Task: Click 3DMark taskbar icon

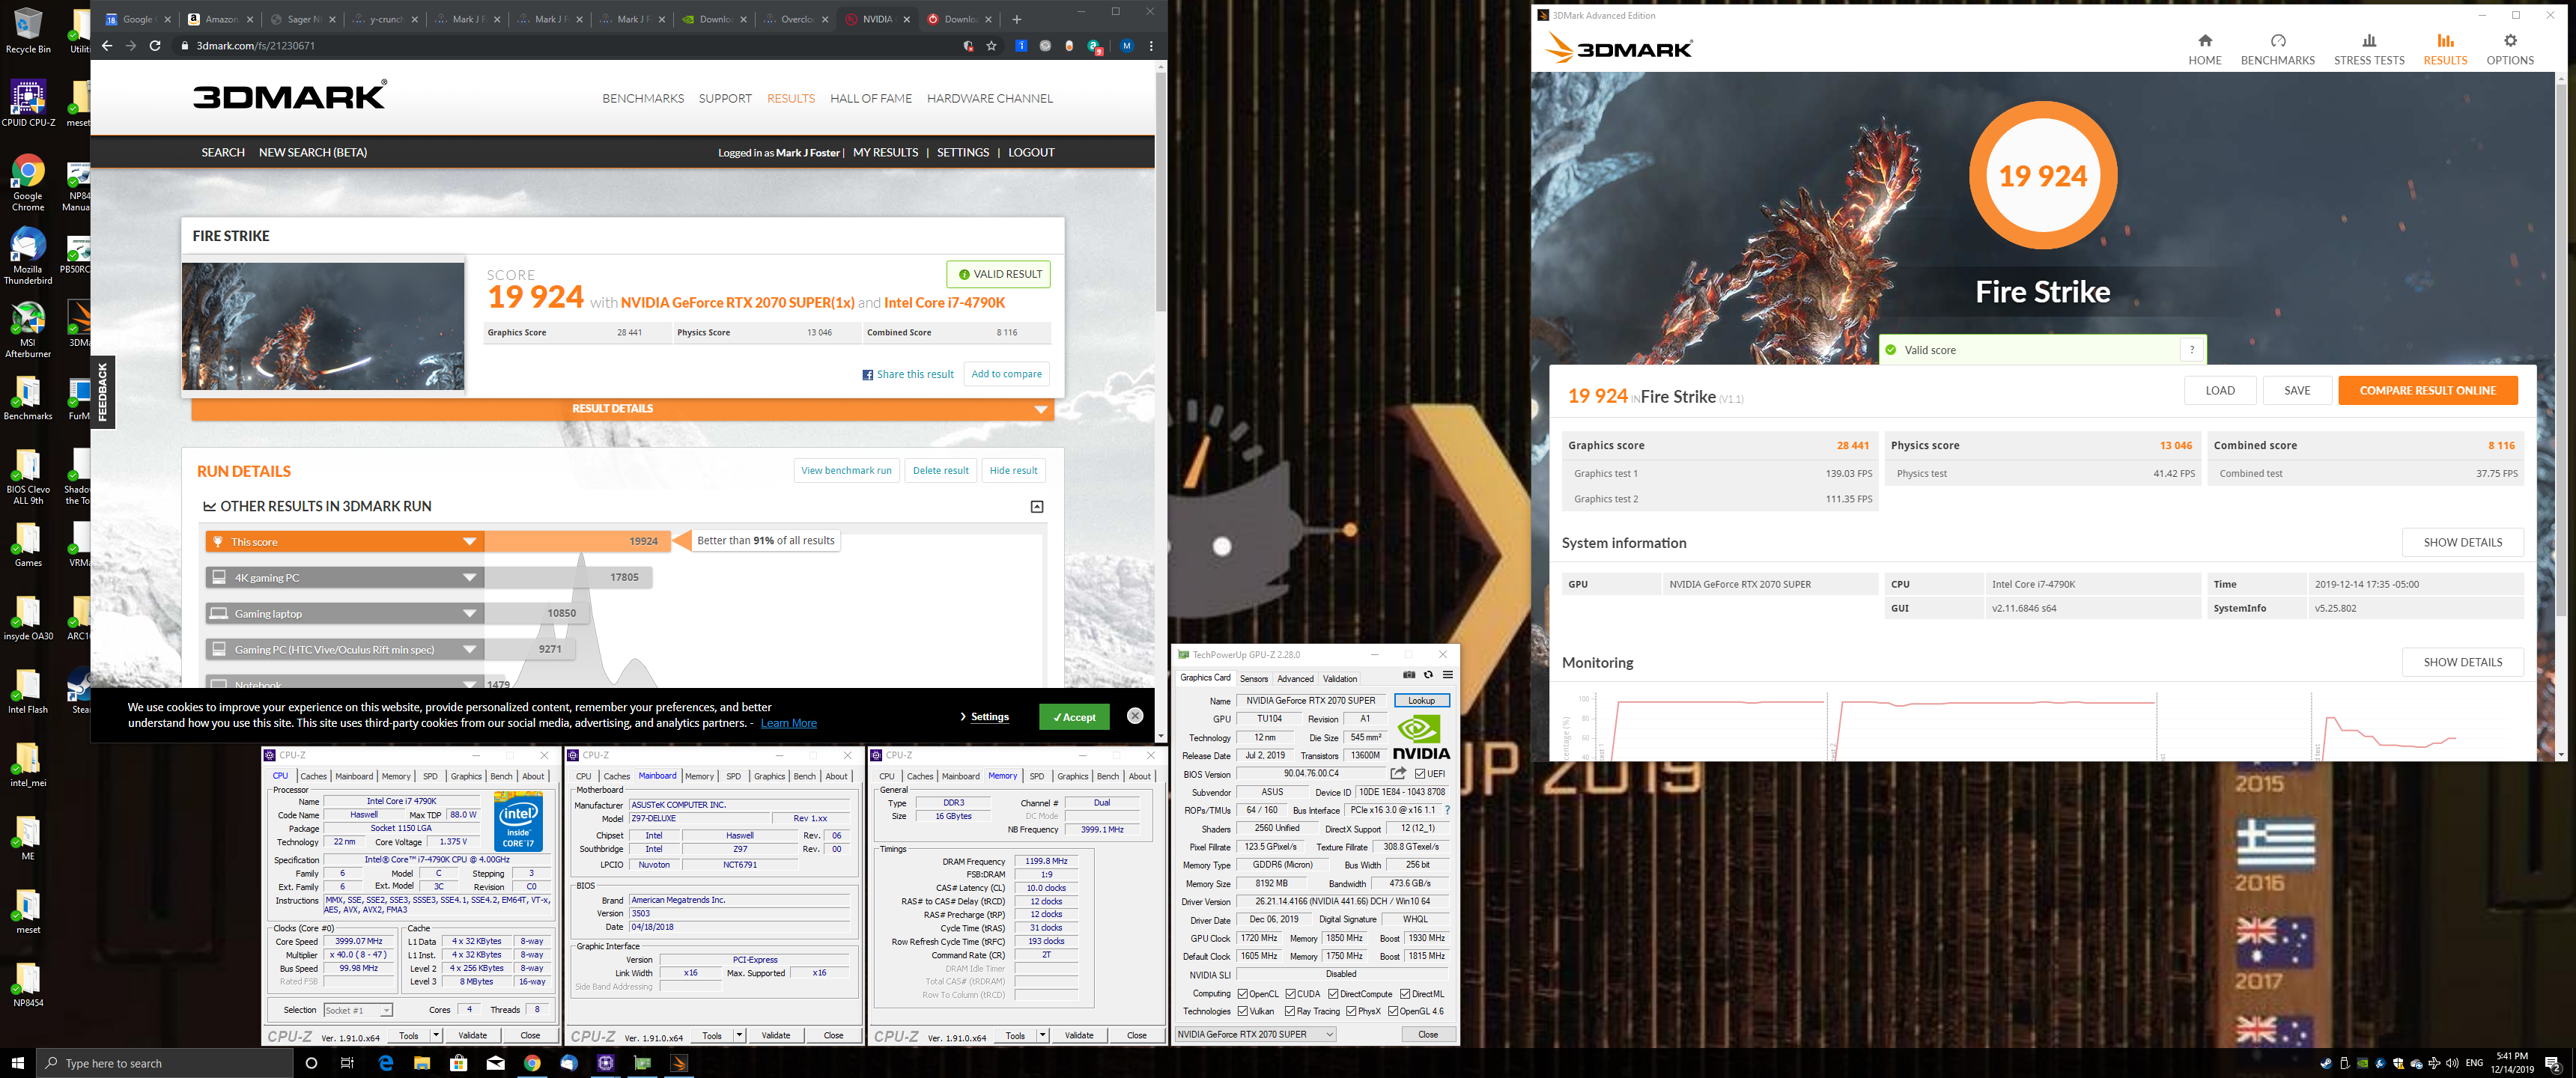Action: [679, 1063]
